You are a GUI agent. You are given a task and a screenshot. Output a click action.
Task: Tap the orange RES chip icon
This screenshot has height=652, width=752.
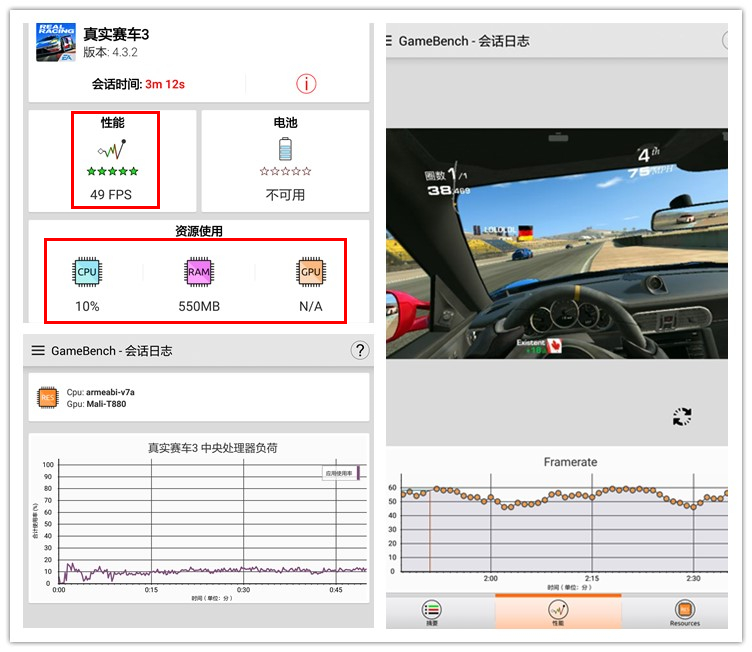click(47, 398)
